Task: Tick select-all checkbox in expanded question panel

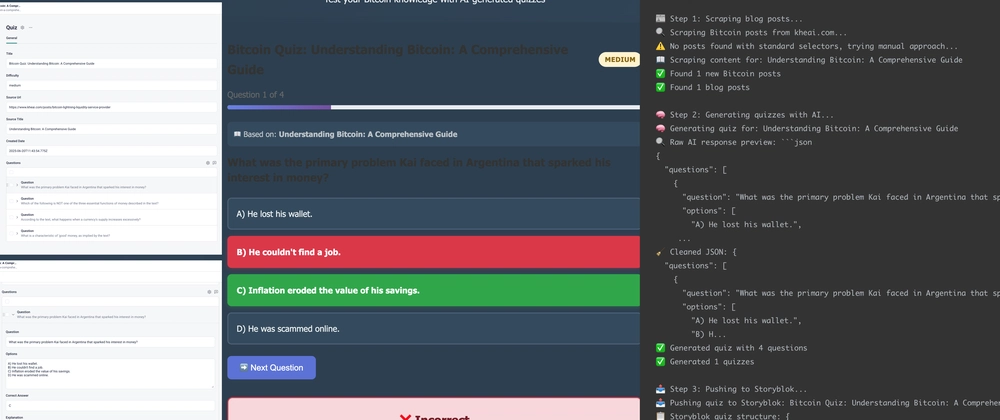Action: 7,301
